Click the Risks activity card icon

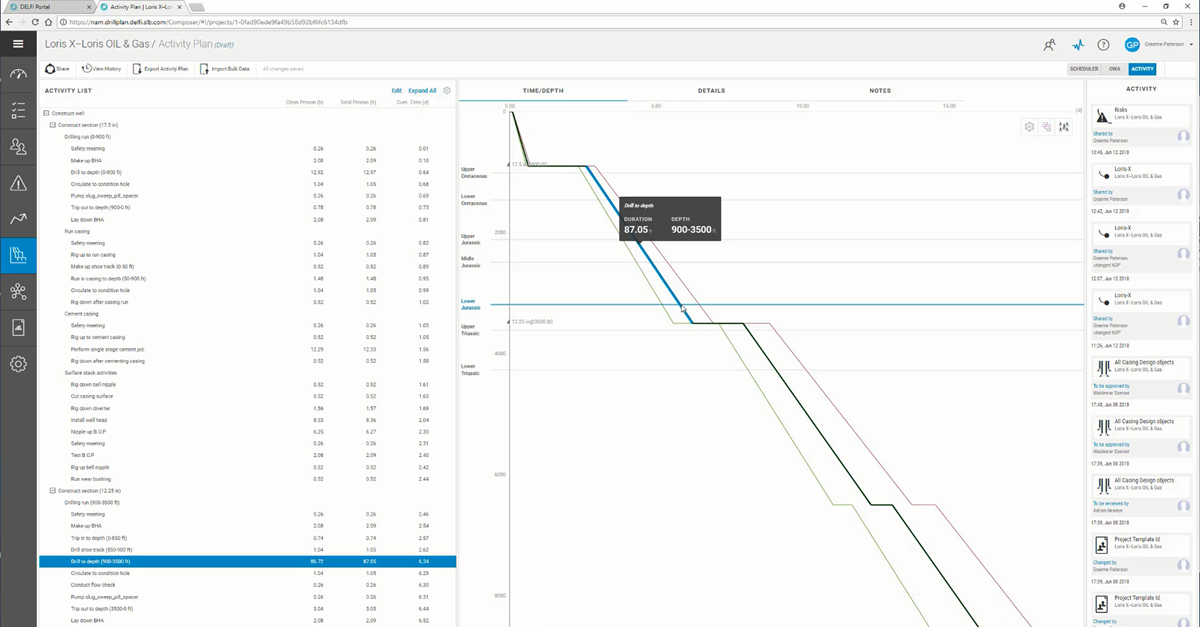pos(1103,116)
